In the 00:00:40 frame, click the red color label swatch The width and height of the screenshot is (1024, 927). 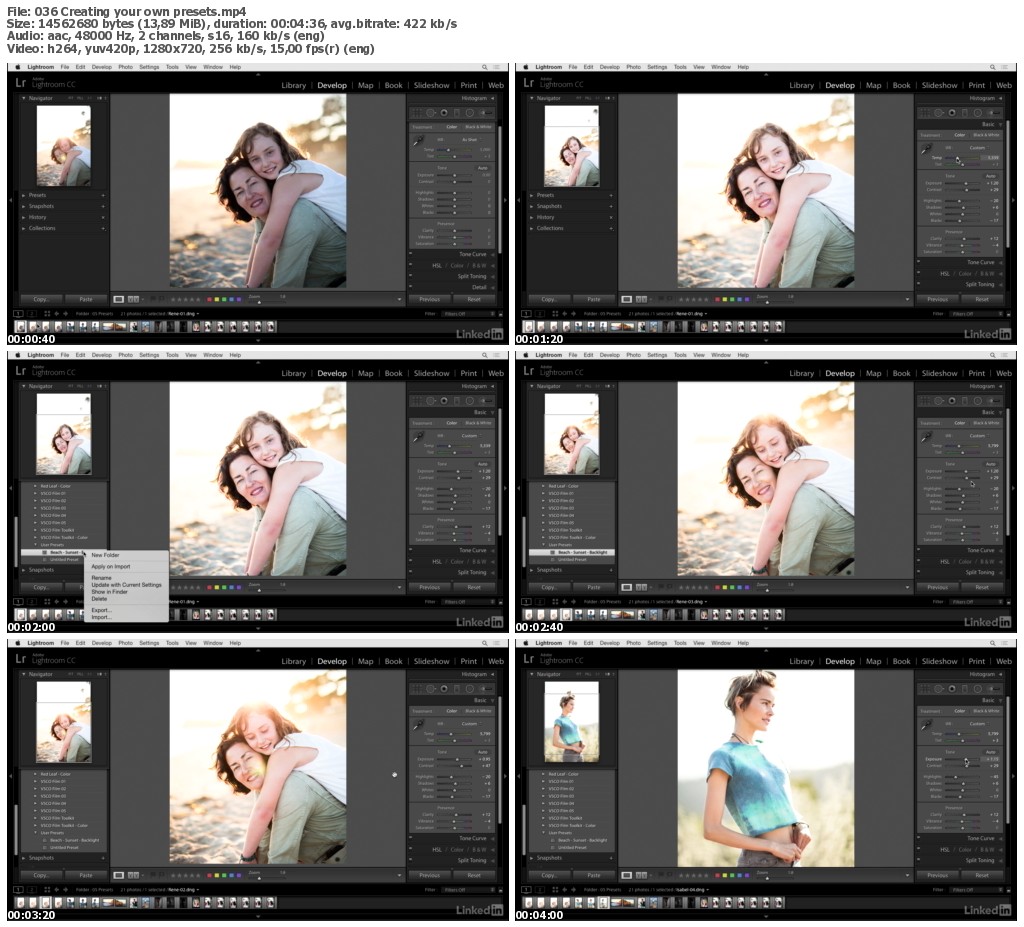tap(209, 299)
